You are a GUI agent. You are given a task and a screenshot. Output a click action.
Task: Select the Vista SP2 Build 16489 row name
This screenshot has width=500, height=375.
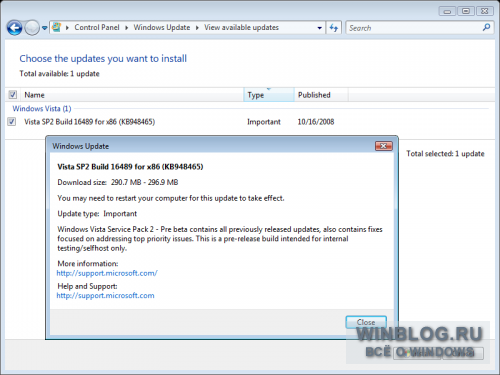(x=89, y=122)
